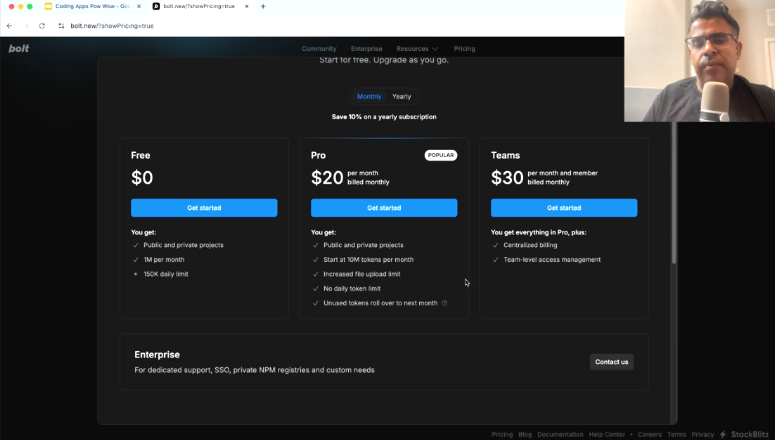775x440 pixels.
Task: Click the Coding Apps Pow Wow tab favicon
Action: (x=48, y=6)
